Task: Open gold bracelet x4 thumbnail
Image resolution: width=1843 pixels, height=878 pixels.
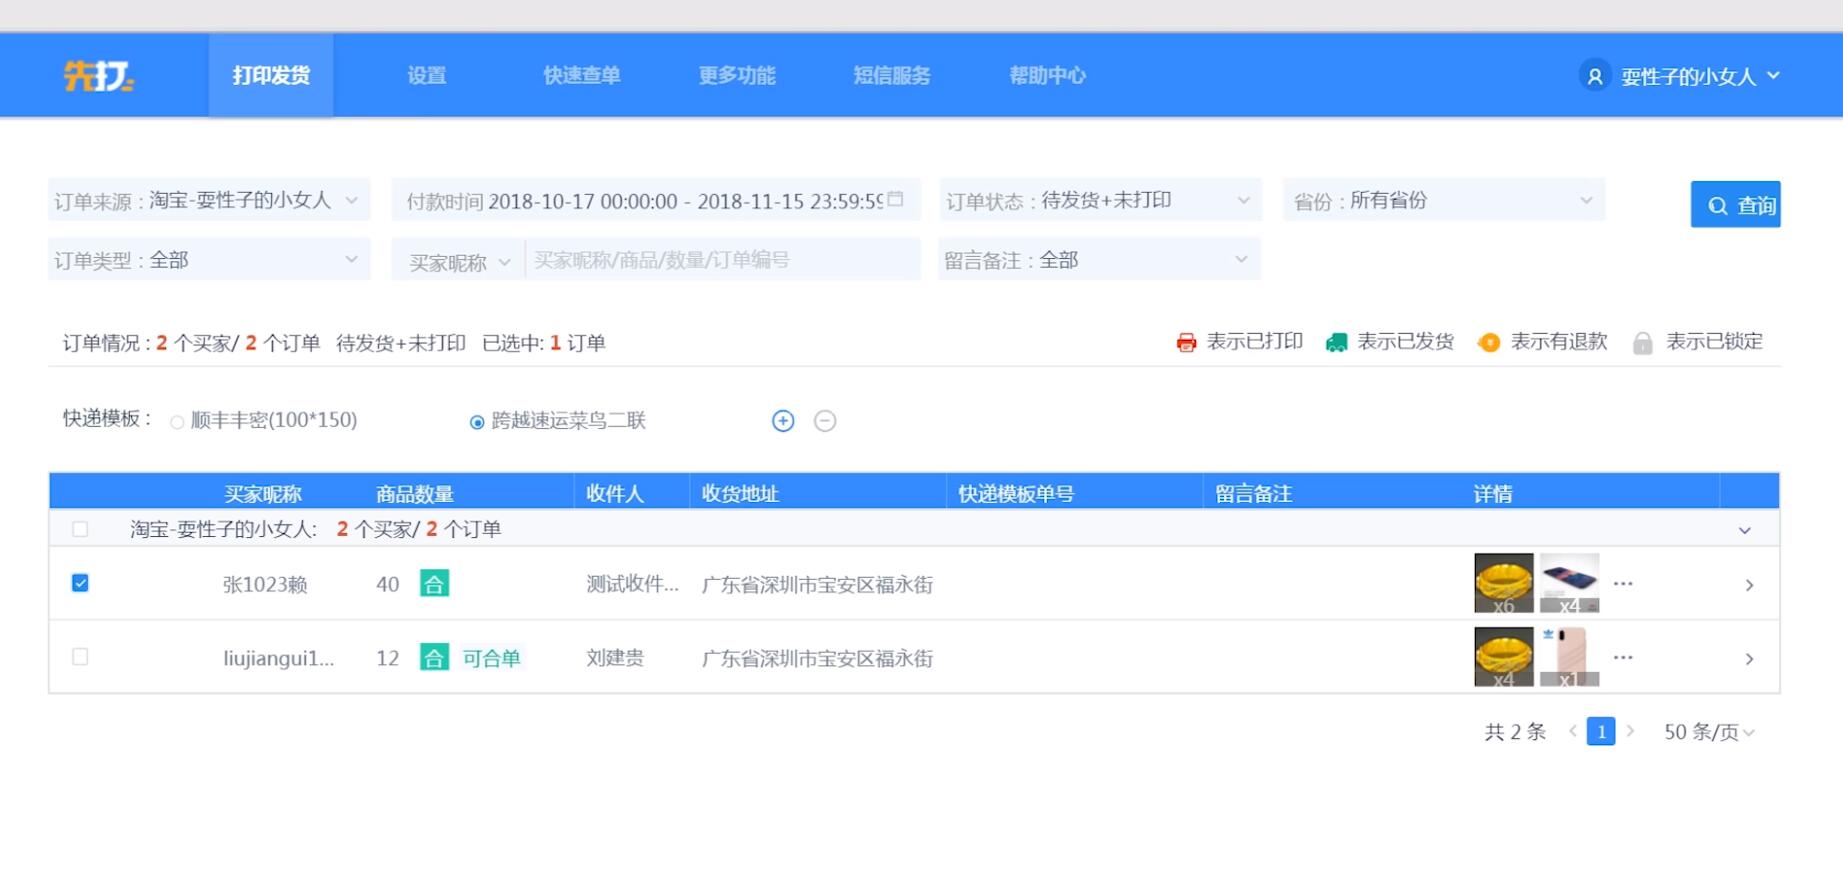Action: [x=1504, y=657]
